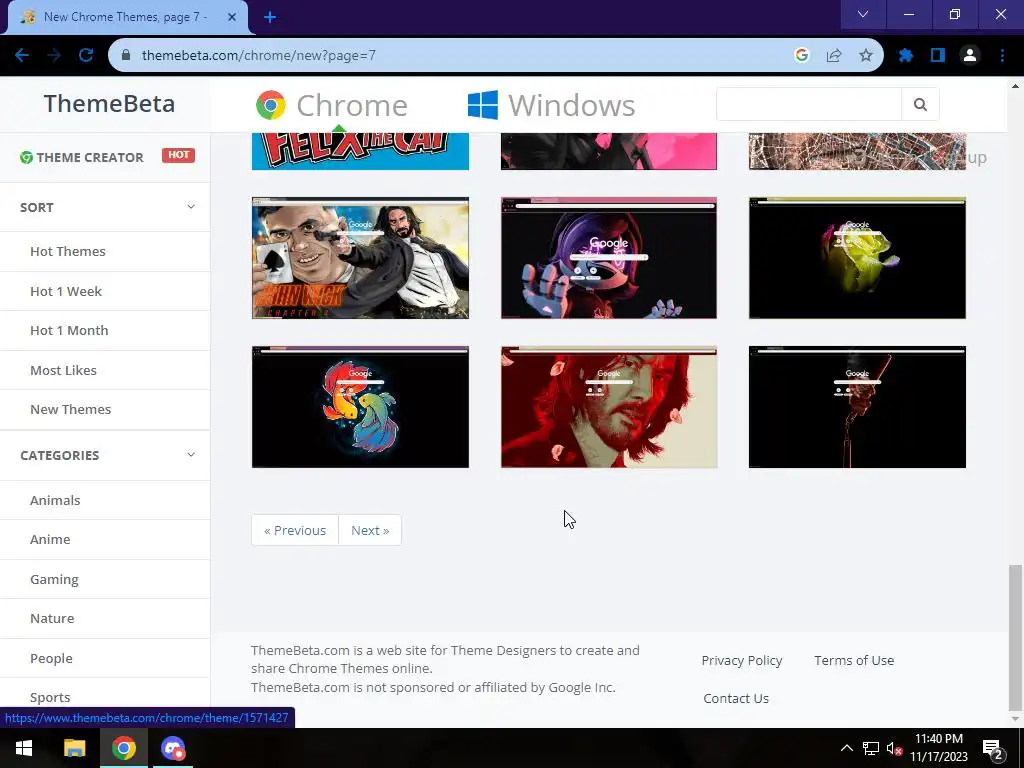Open the red bearded man portrait theme
The width and height of the screenshot is (1024, 768).
coord(609,407)
